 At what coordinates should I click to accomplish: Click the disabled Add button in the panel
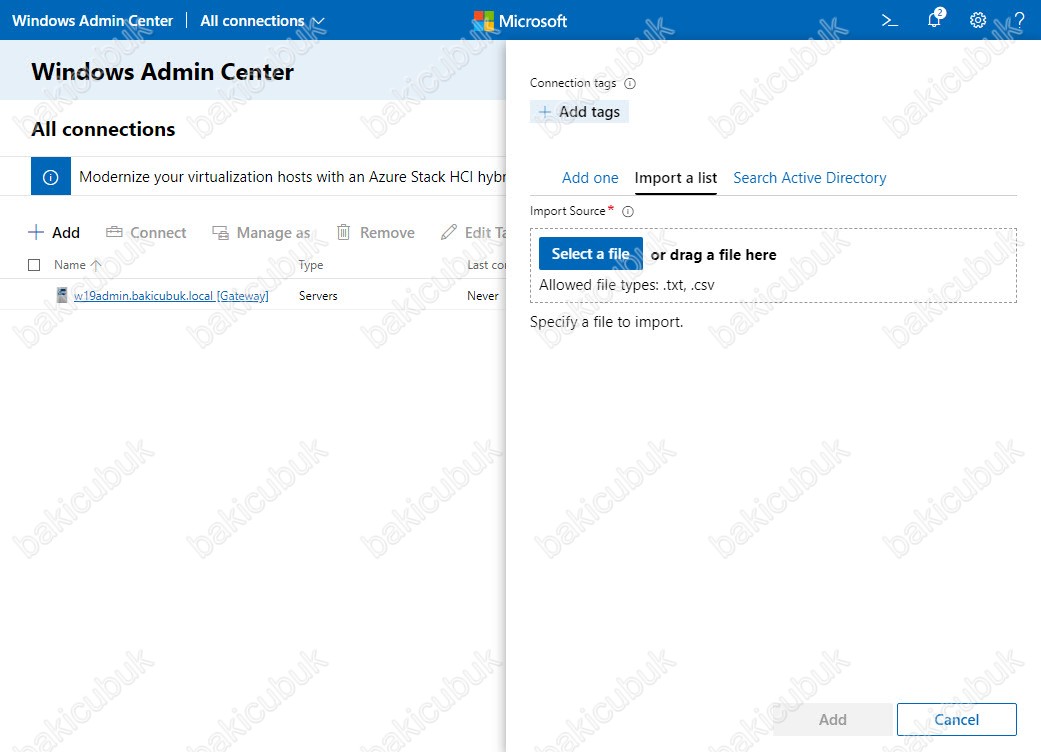click(x=833, y=719)
